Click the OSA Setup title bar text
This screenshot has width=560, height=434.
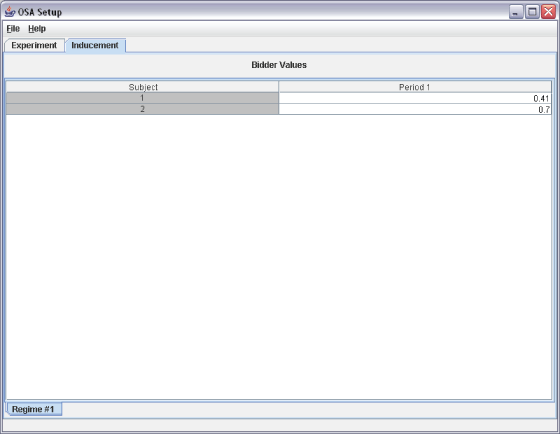[x=40, y=12]
